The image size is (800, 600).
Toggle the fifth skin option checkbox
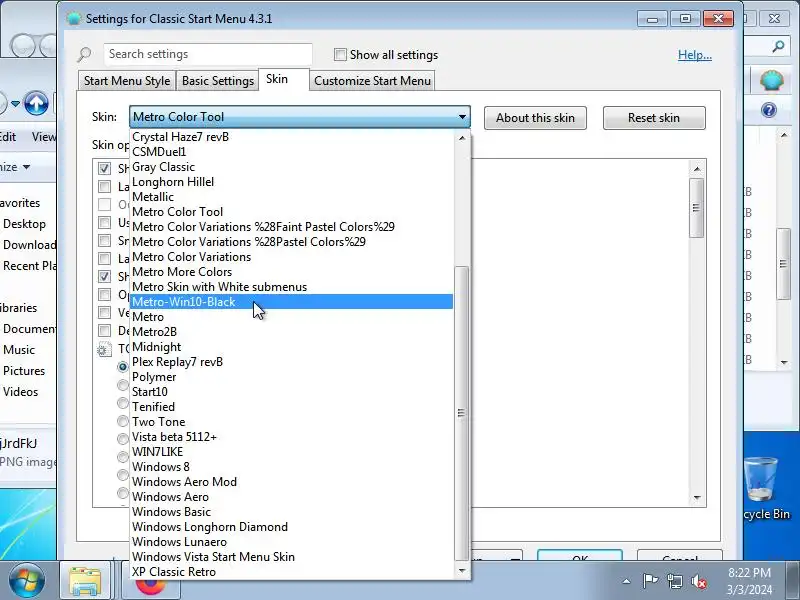pyautogui.click(x=105, y=240)
